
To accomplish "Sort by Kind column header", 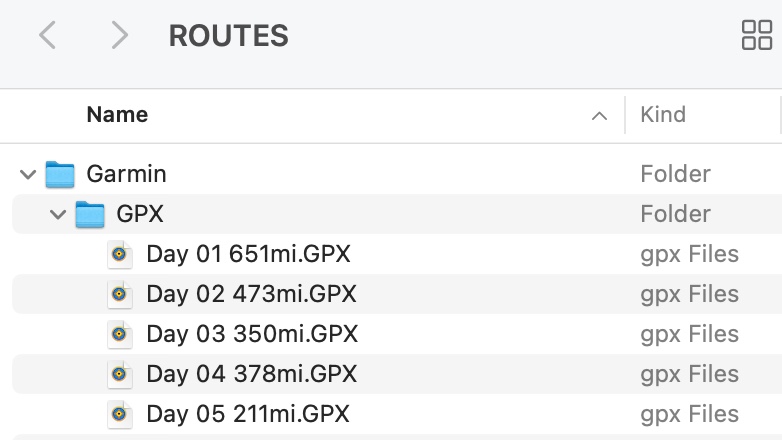I will click(x=663, y=114).
